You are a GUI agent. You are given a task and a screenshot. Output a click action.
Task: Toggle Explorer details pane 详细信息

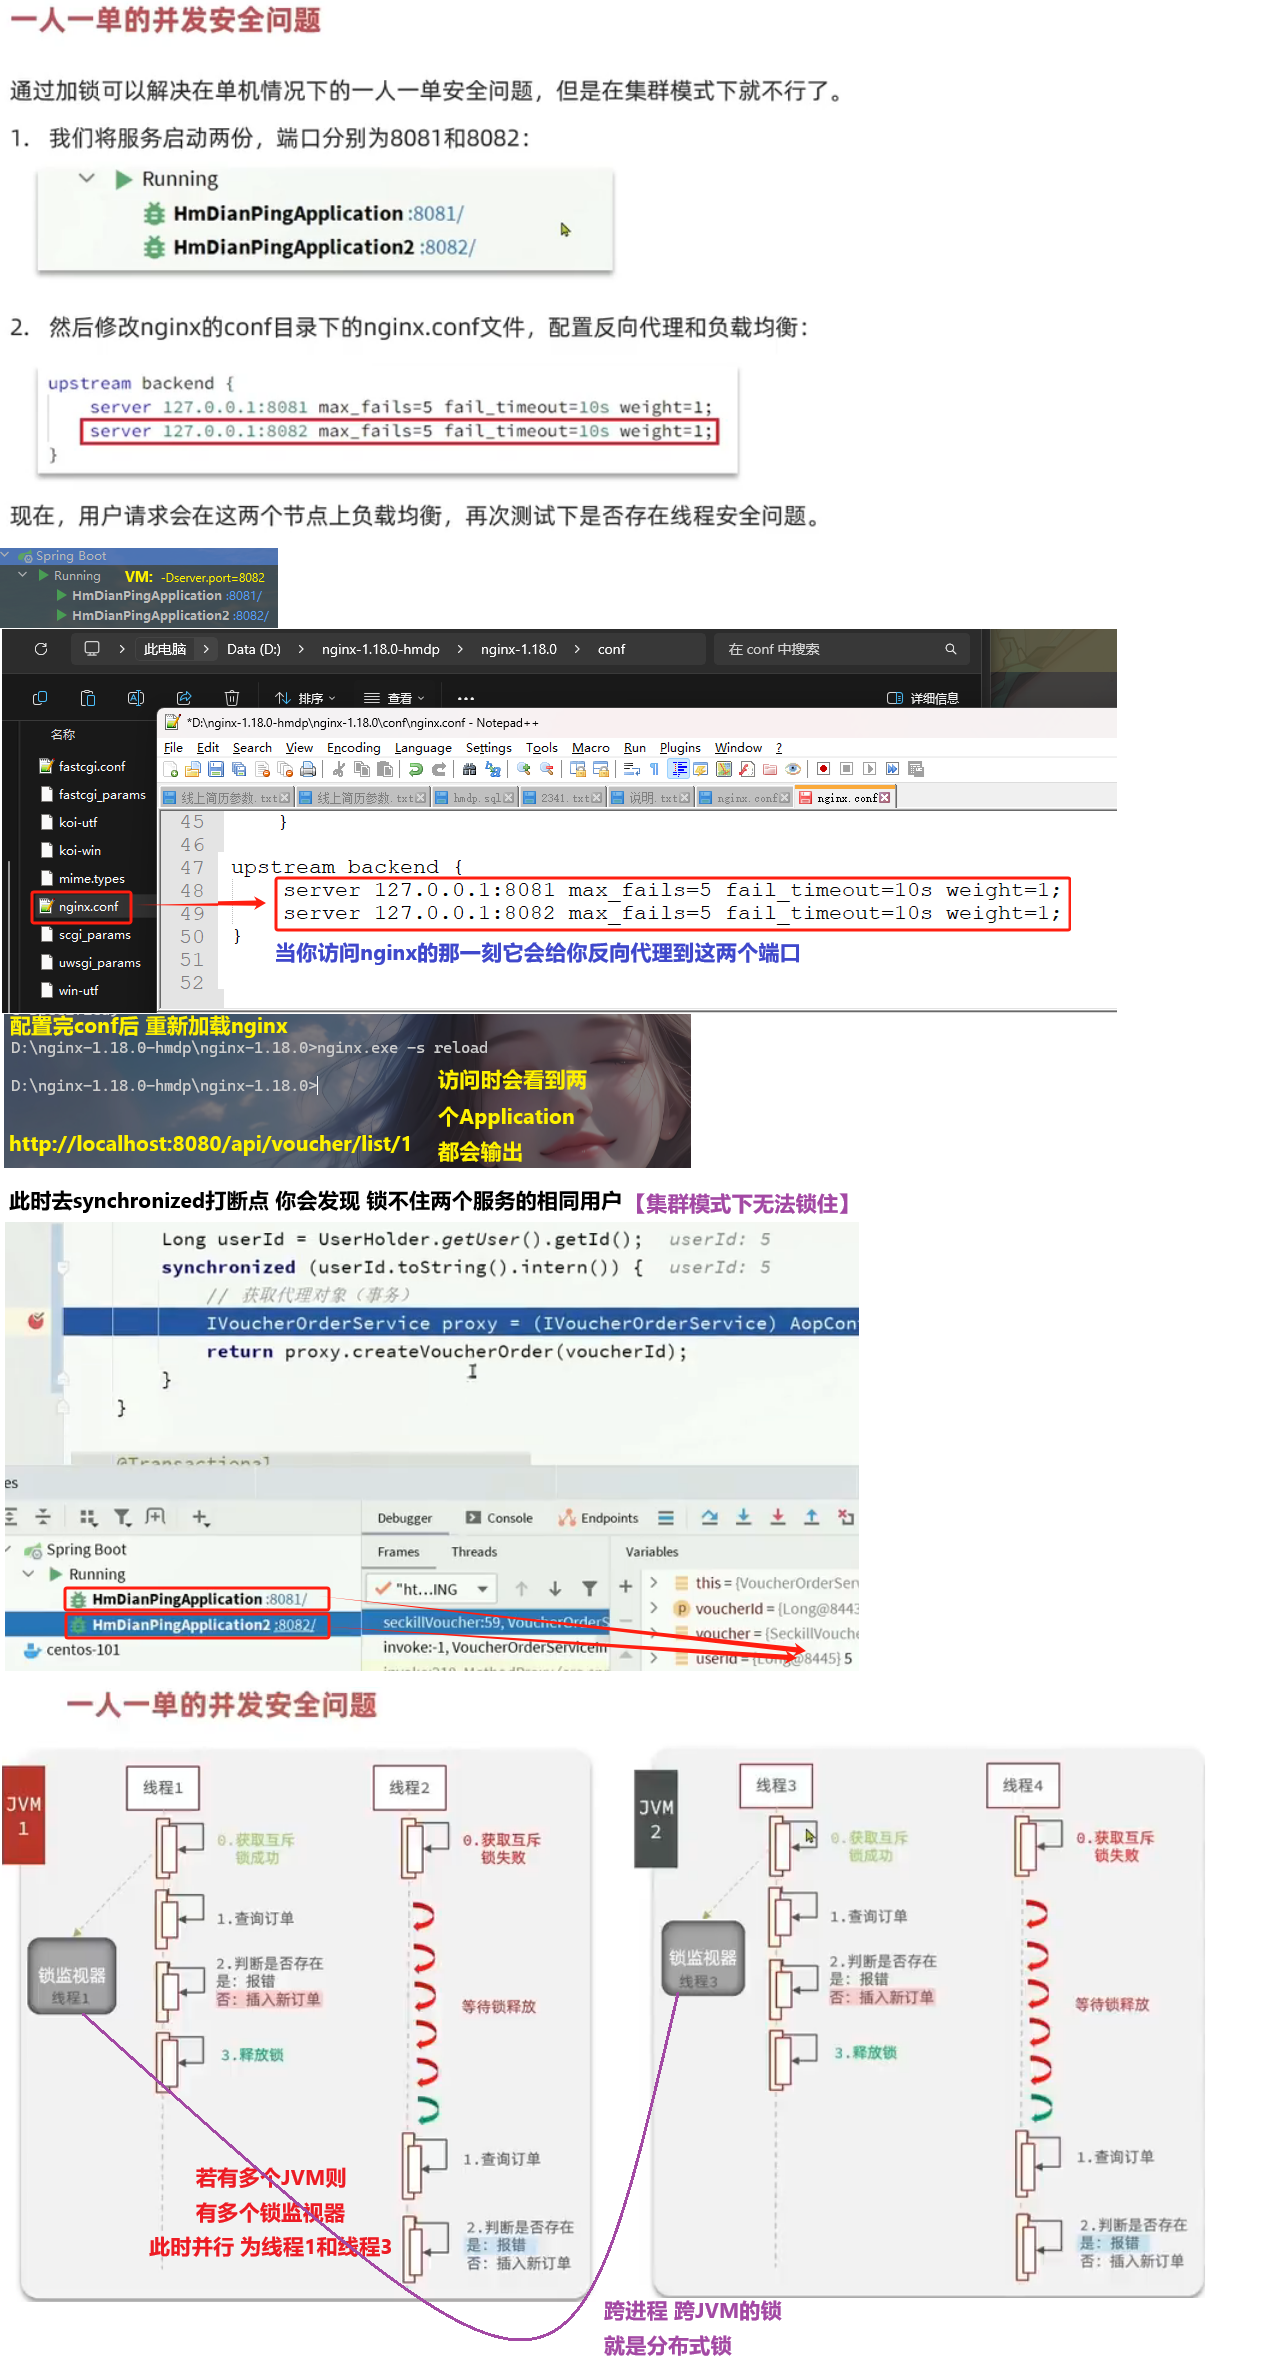[923, 698]
